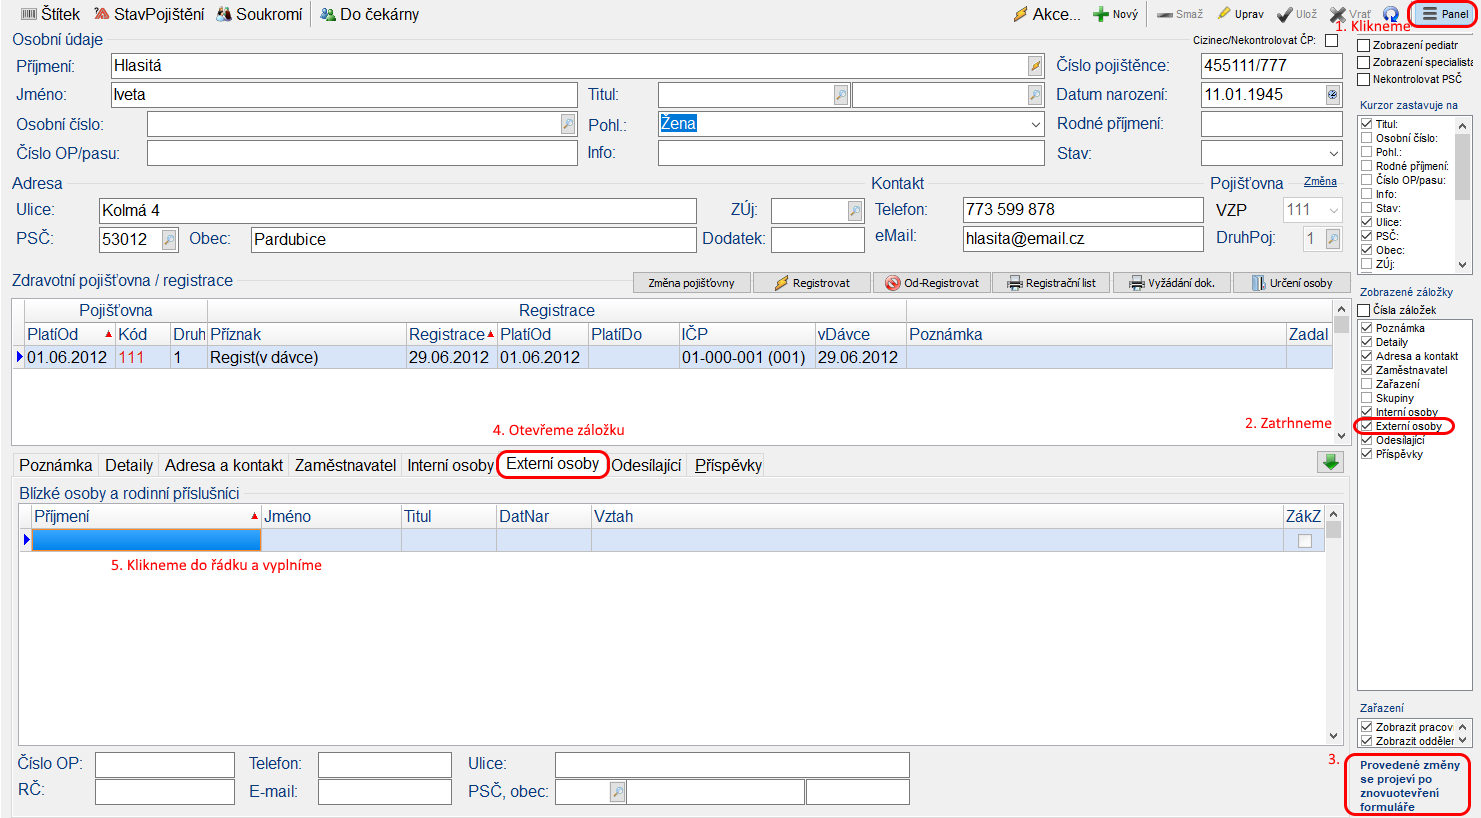The width and height of the screenshot is (1481, 818).
Task: Open the calendar picker for Datum narození
Action: [1332, 95]
